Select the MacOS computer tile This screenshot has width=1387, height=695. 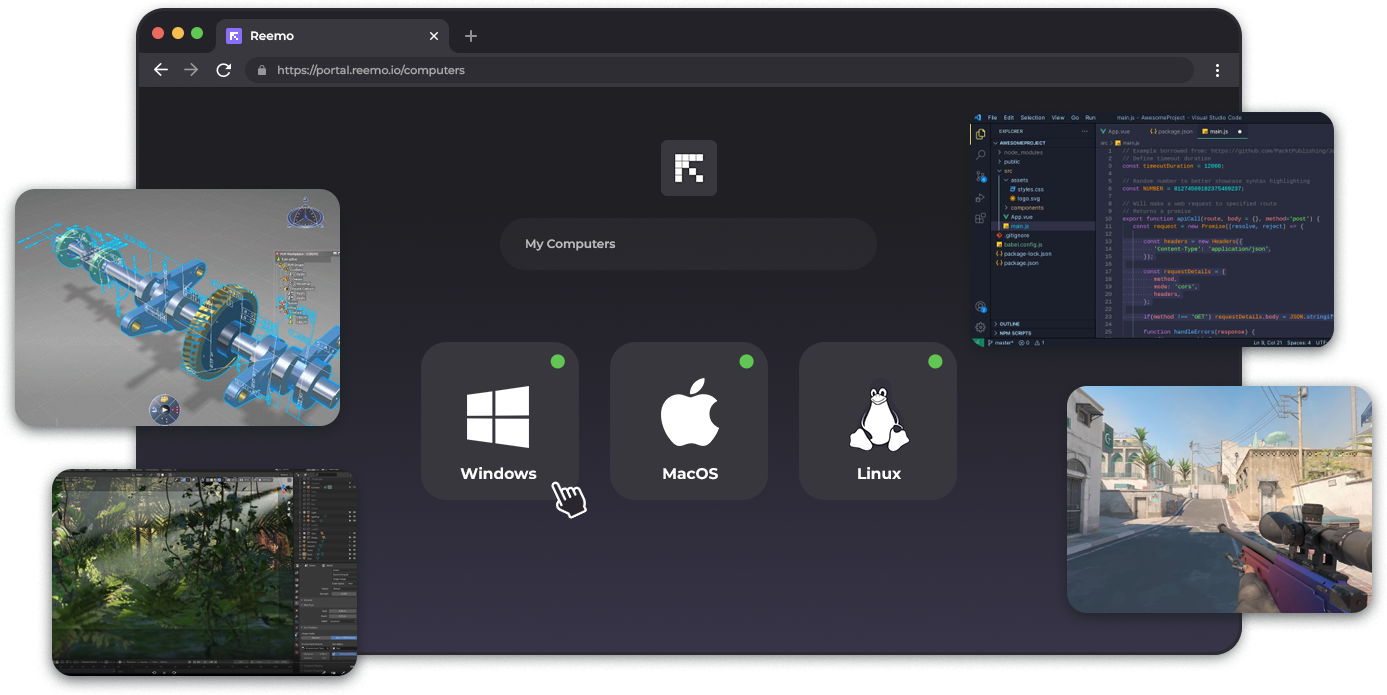(x=689, y=421)
